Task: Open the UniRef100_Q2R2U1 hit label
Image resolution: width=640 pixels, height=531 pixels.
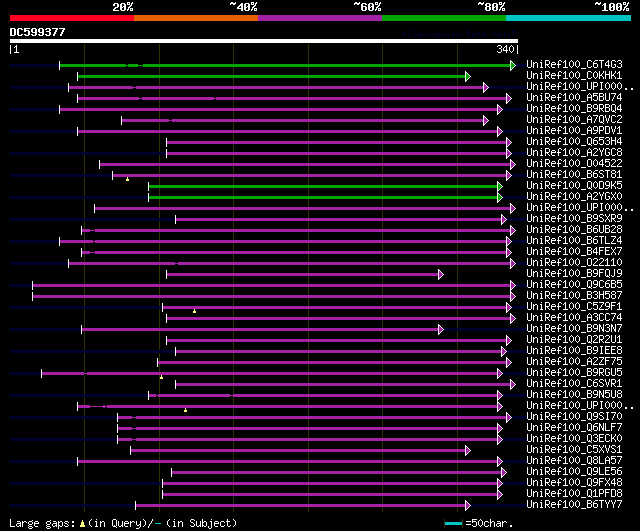Action: coord(574,340)
